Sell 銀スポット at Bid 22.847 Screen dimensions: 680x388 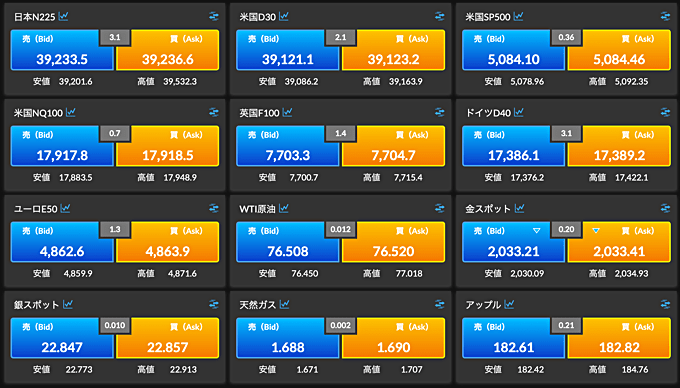pos(62,338)
